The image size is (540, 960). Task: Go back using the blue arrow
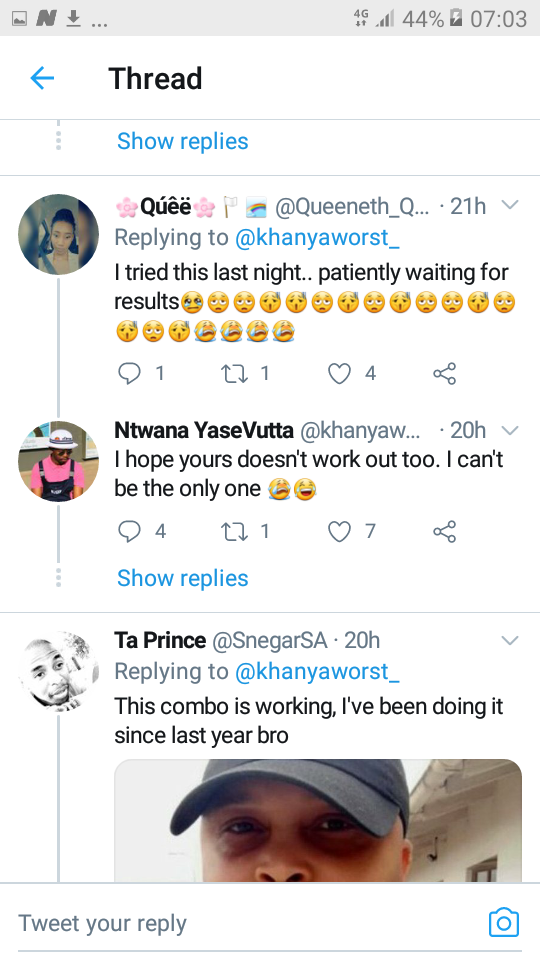pyautogui.click(x=42, y=78)
